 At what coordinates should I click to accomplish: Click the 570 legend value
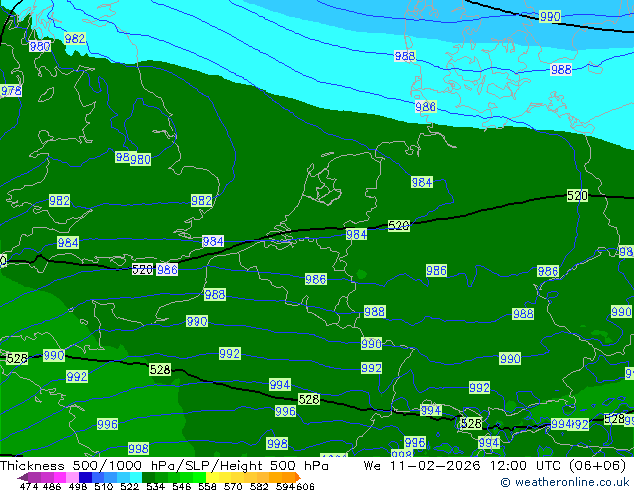coord(233,486)
